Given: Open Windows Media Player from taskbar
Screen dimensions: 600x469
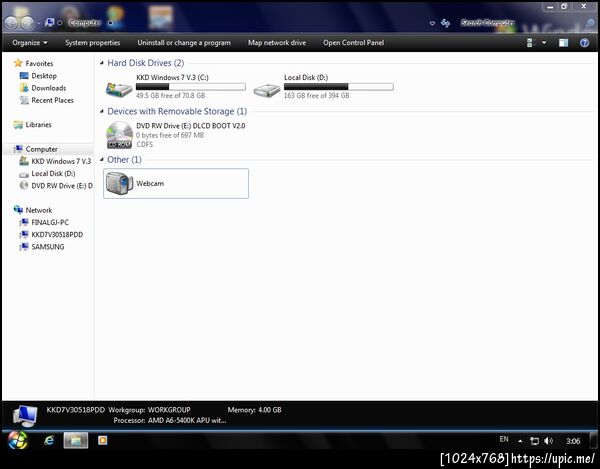Looking at the screenshot, I should (103, 441).
